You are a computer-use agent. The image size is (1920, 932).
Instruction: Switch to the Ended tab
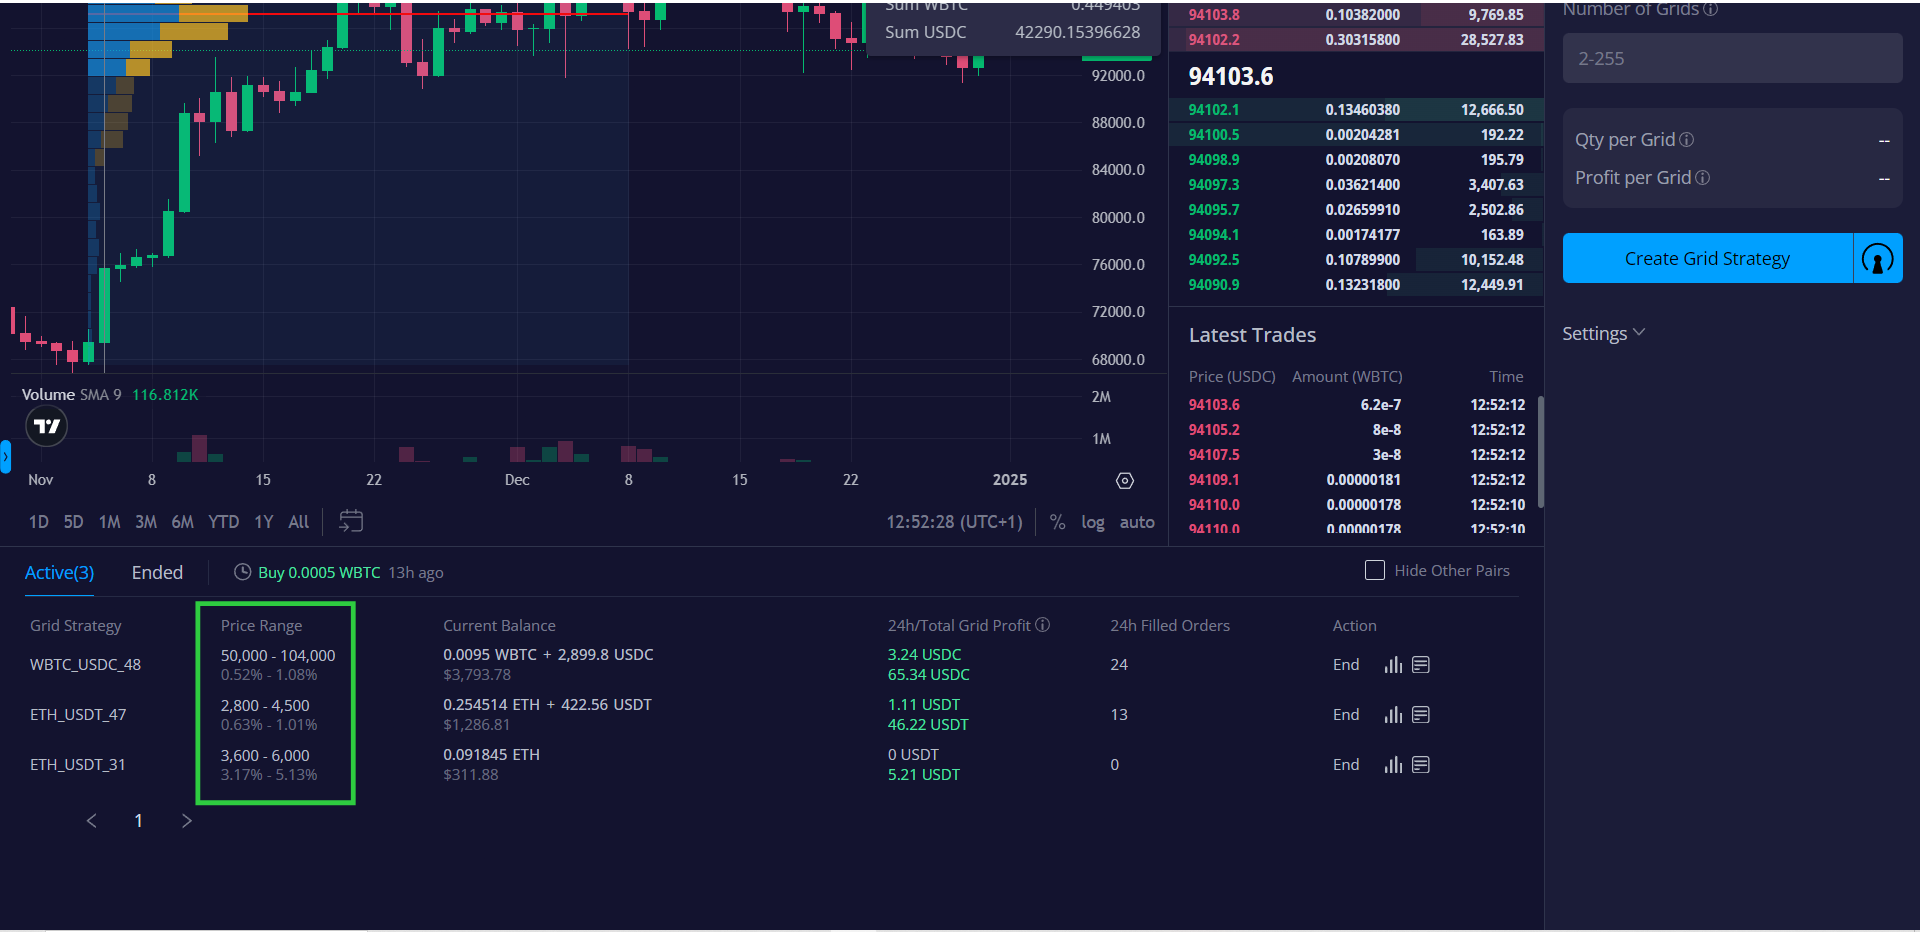point(157,573)
